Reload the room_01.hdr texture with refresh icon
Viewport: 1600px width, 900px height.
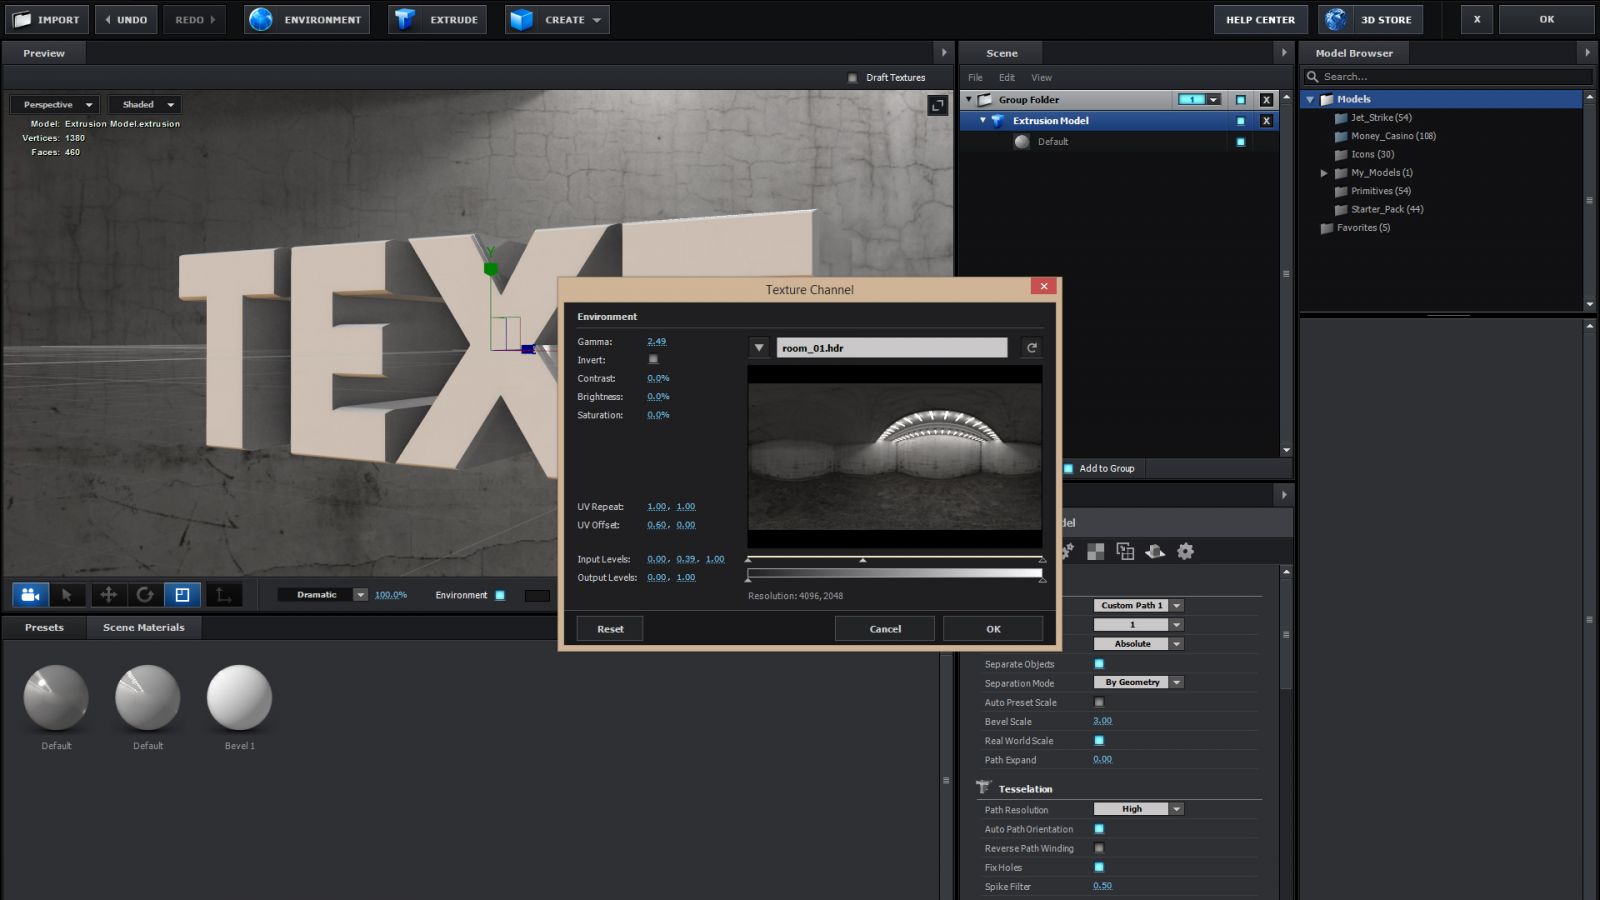tap(1030, 347)
